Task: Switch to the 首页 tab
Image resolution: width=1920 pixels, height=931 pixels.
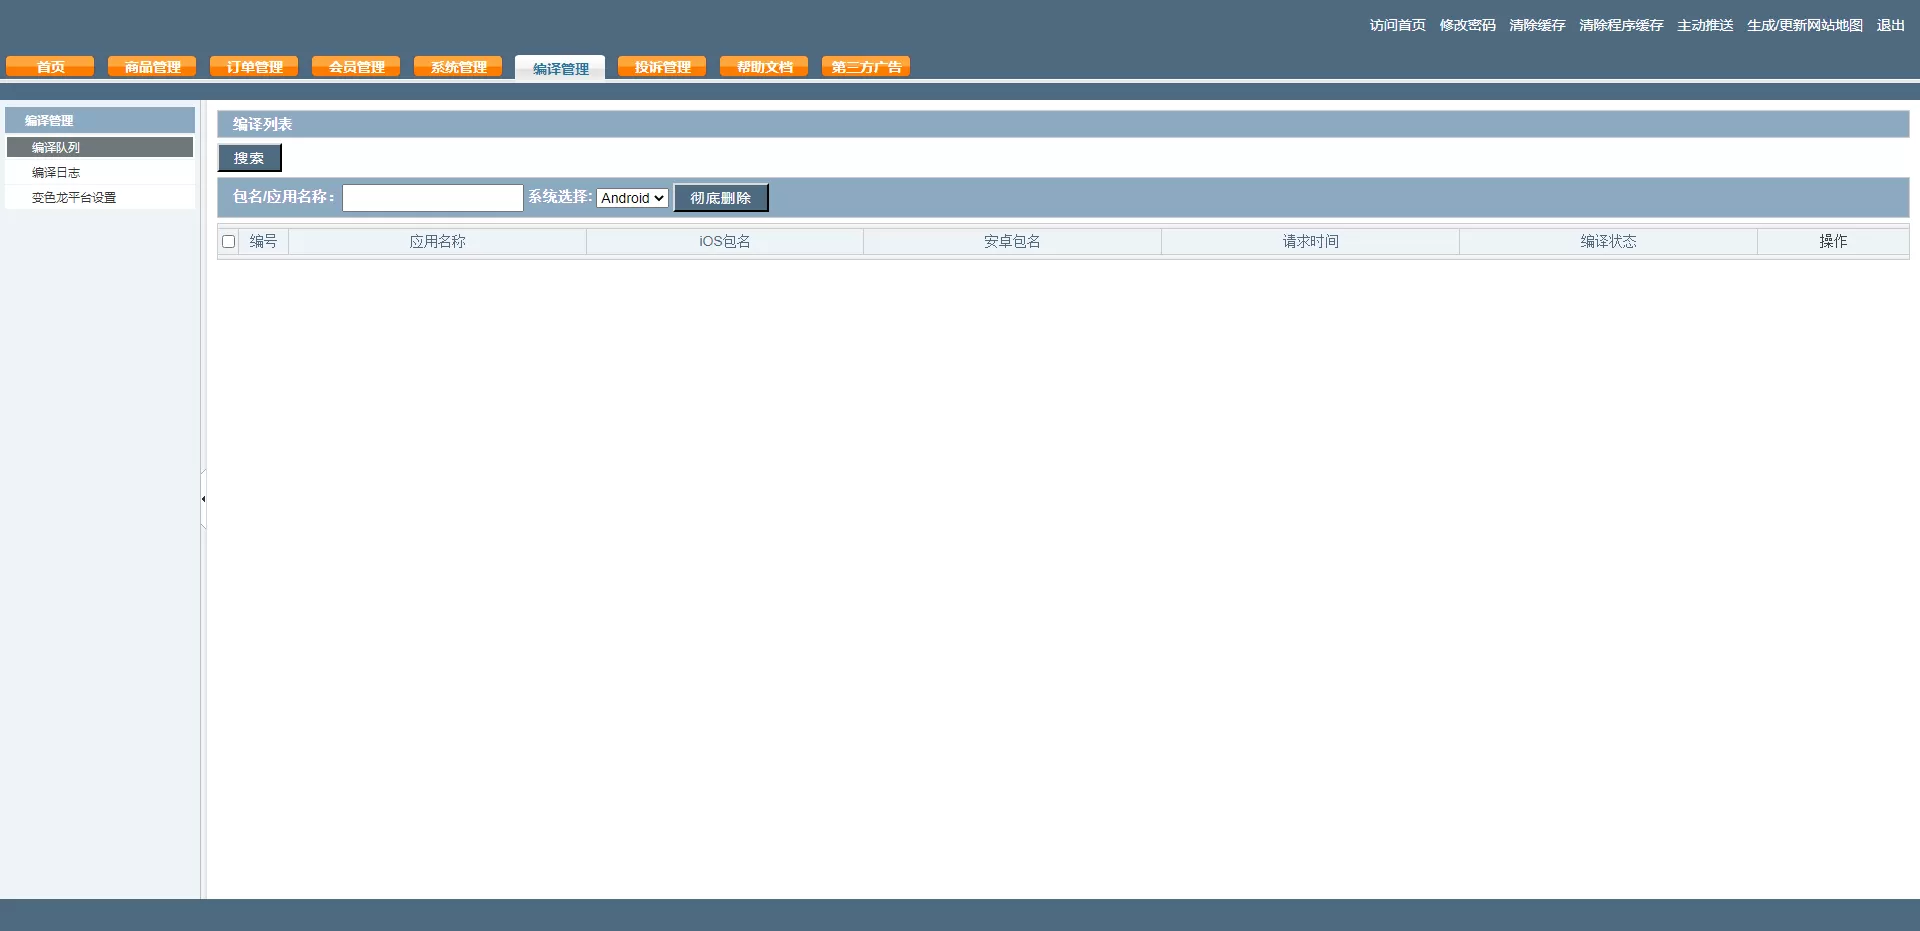Action: (50, 67)
